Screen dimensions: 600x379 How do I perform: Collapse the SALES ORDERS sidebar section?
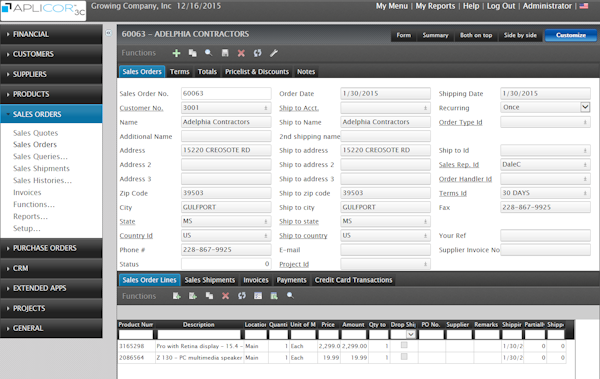point(51,114)
